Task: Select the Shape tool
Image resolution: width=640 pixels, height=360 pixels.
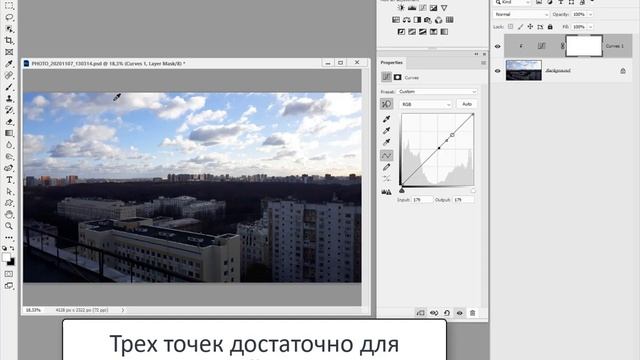Action: coord(9,203)
